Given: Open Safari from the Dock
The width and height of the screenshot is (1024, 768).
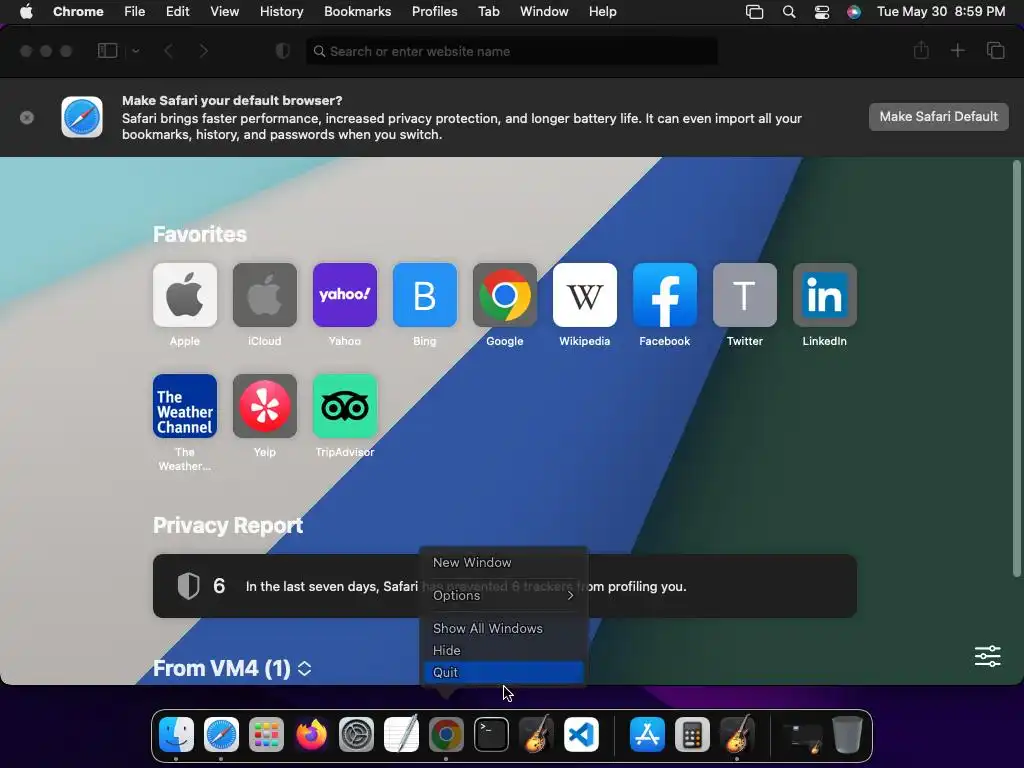Looking at the screenshot, I should 221,735.
